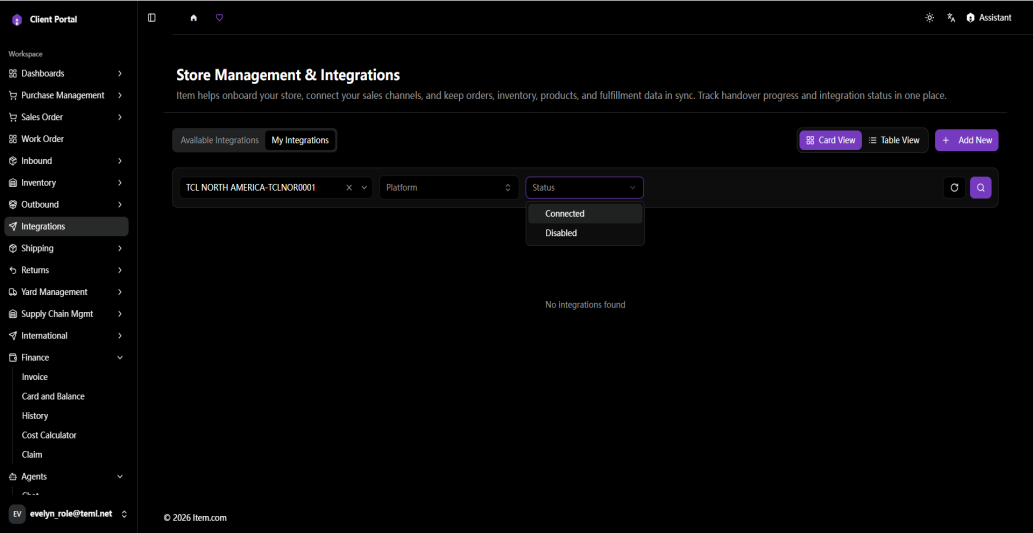Open Invoice under Finance

tap(35, 377)
